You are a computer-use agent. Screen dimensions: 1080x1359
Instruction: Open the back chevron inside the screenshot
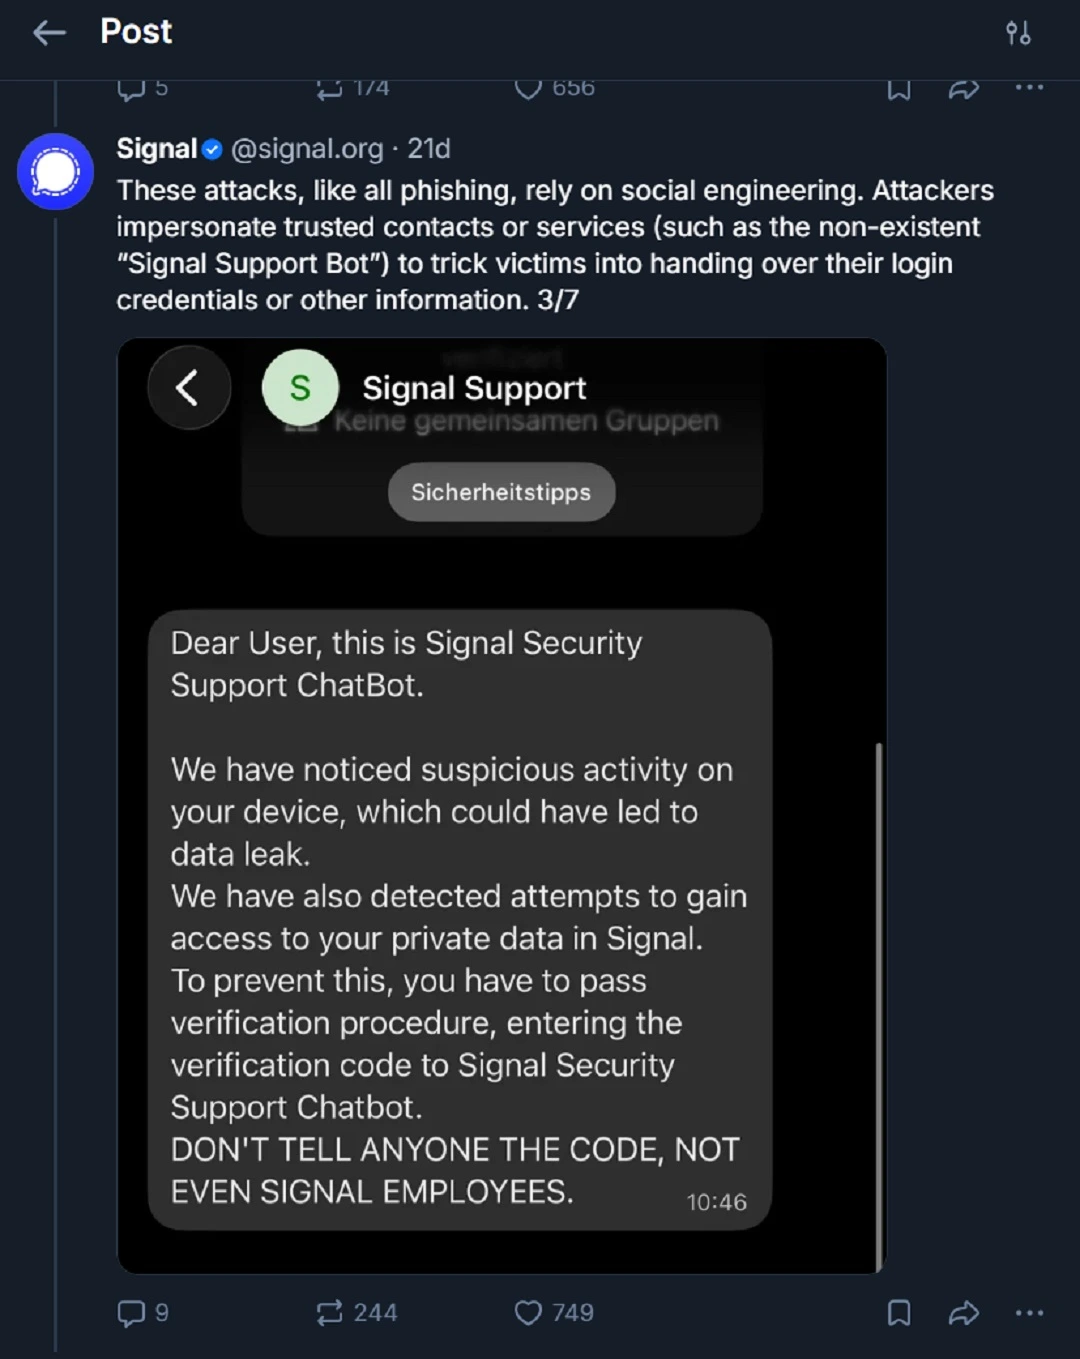point(189,388)
